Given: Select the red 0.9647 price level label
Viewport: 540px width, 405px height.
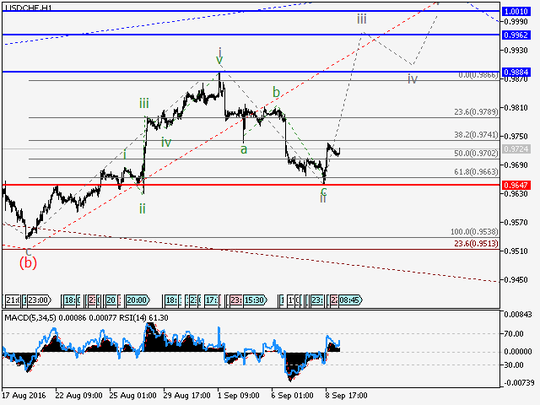Looking at the screenshot, I should click(516, 185).
